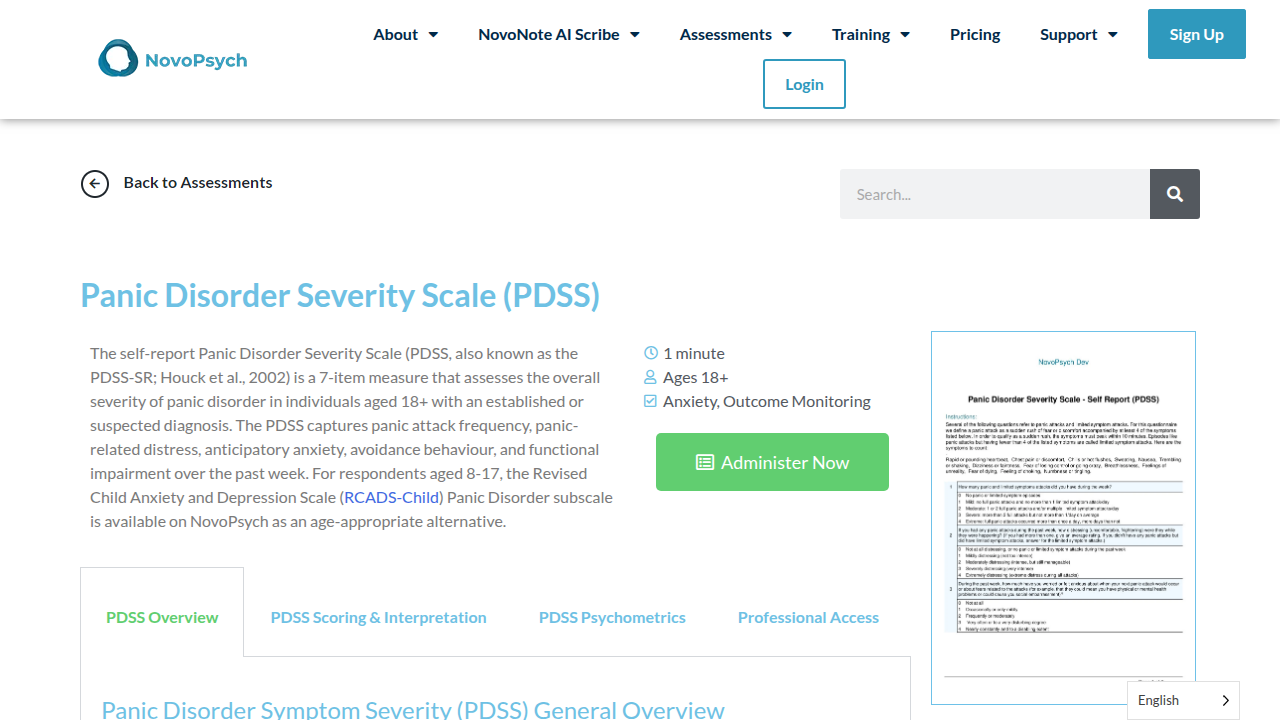Open the RCADS-Child link
Viewport: 1280px width, 720px height.
[x=392, y=497]
